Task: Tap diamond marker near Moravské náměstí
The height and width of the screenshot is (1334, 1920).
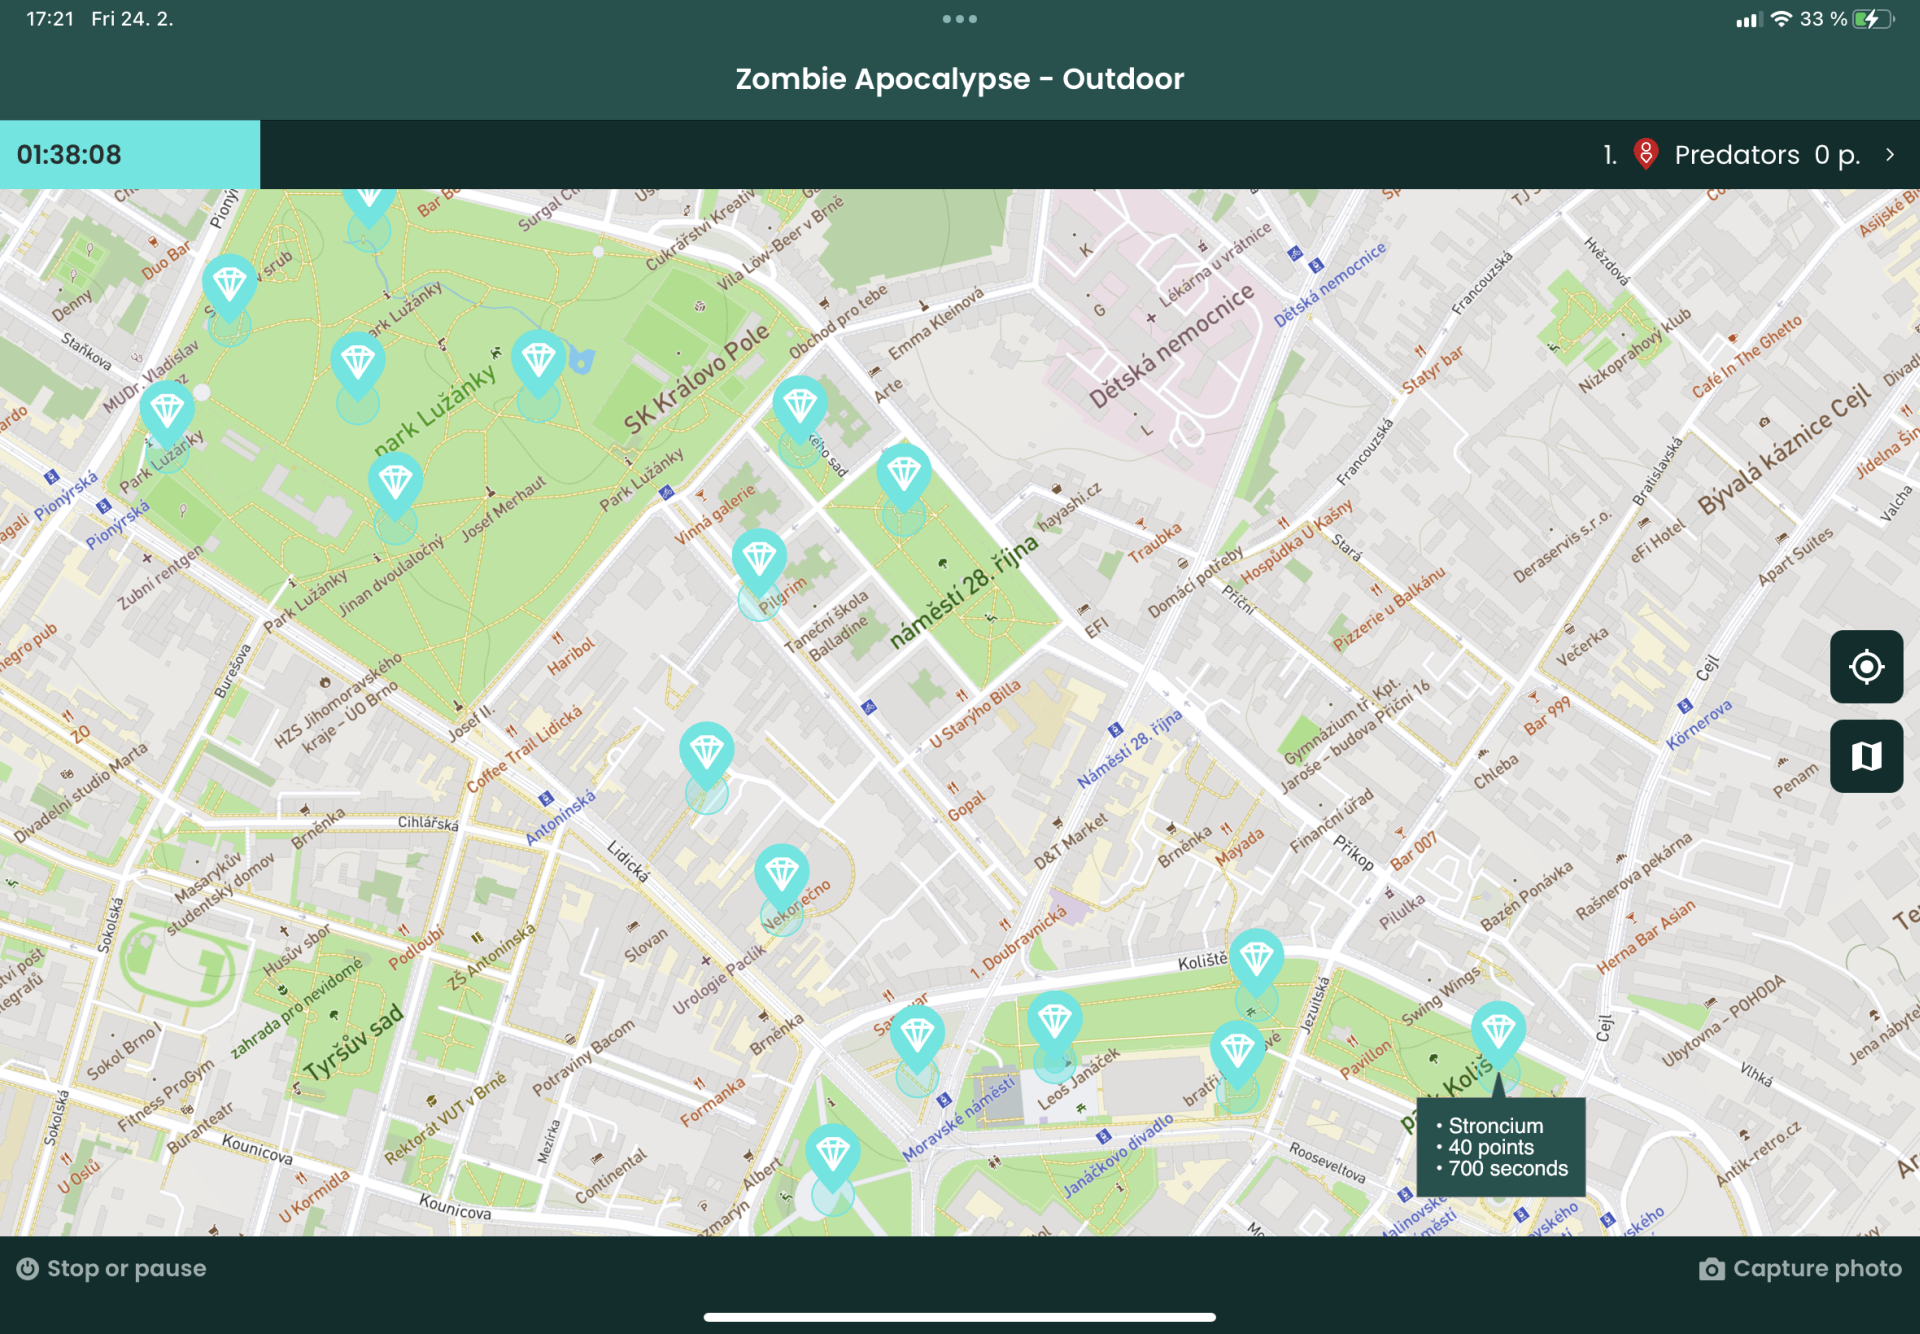Action: [917, 1038]
